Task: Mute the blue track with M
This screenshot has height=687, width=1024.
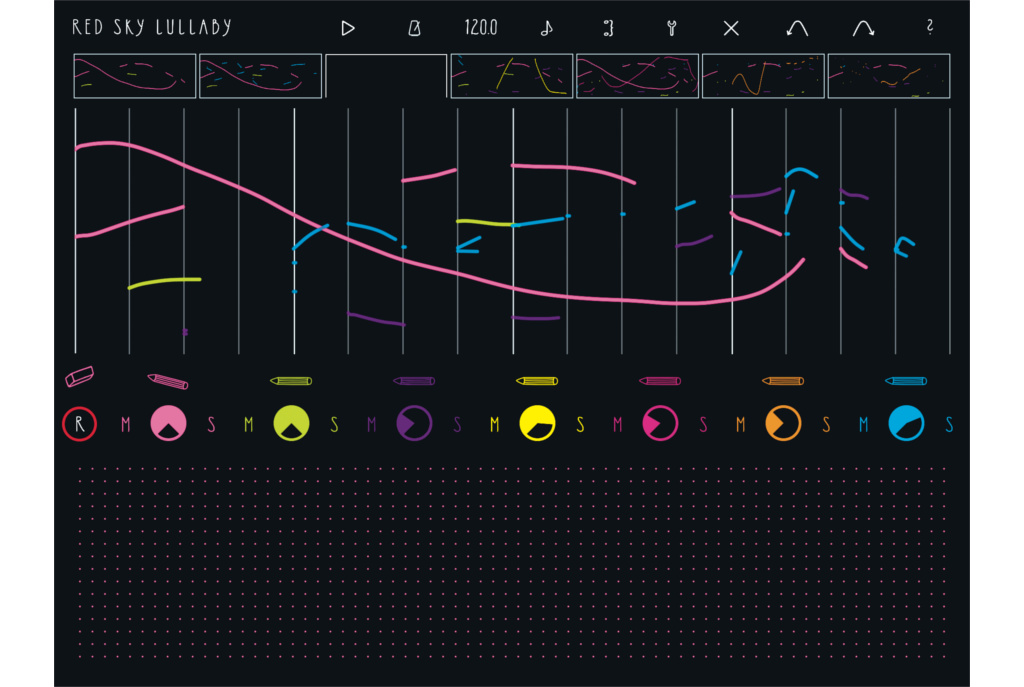Action: point(863,425)
